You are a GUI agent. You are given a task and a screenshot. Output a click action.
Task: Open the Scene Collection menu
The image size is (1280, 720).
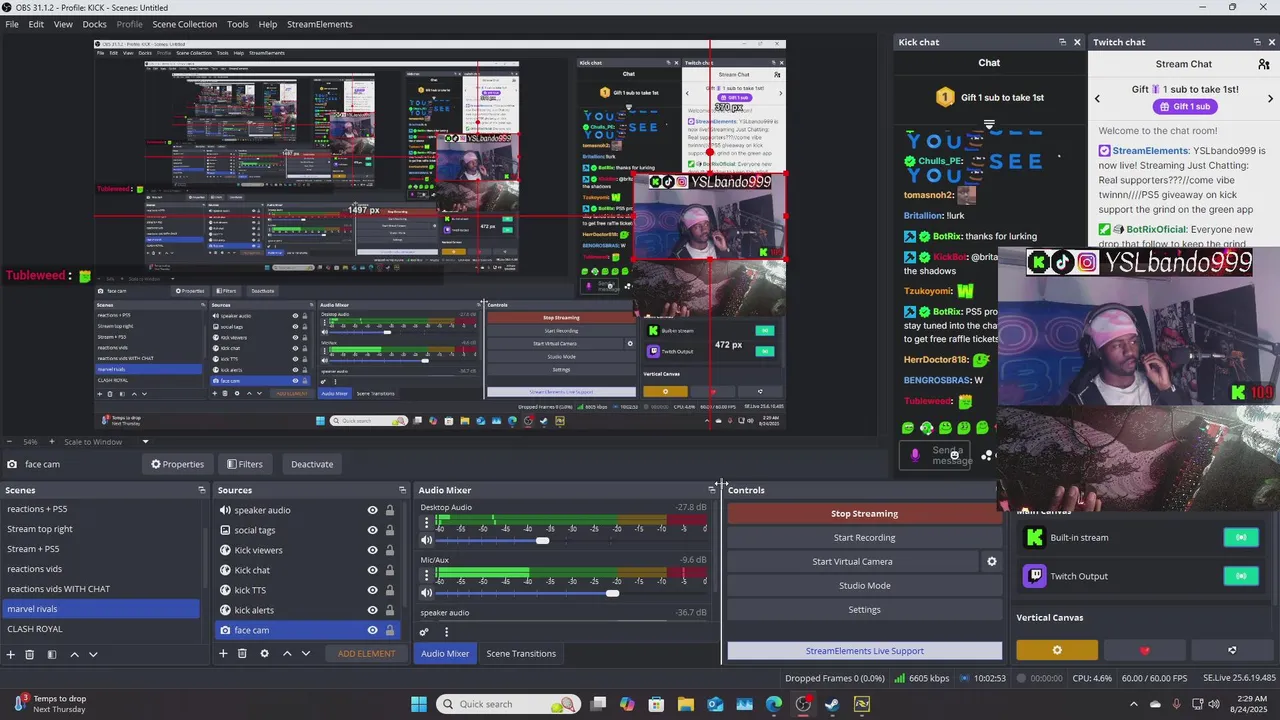tap(184, 24)
